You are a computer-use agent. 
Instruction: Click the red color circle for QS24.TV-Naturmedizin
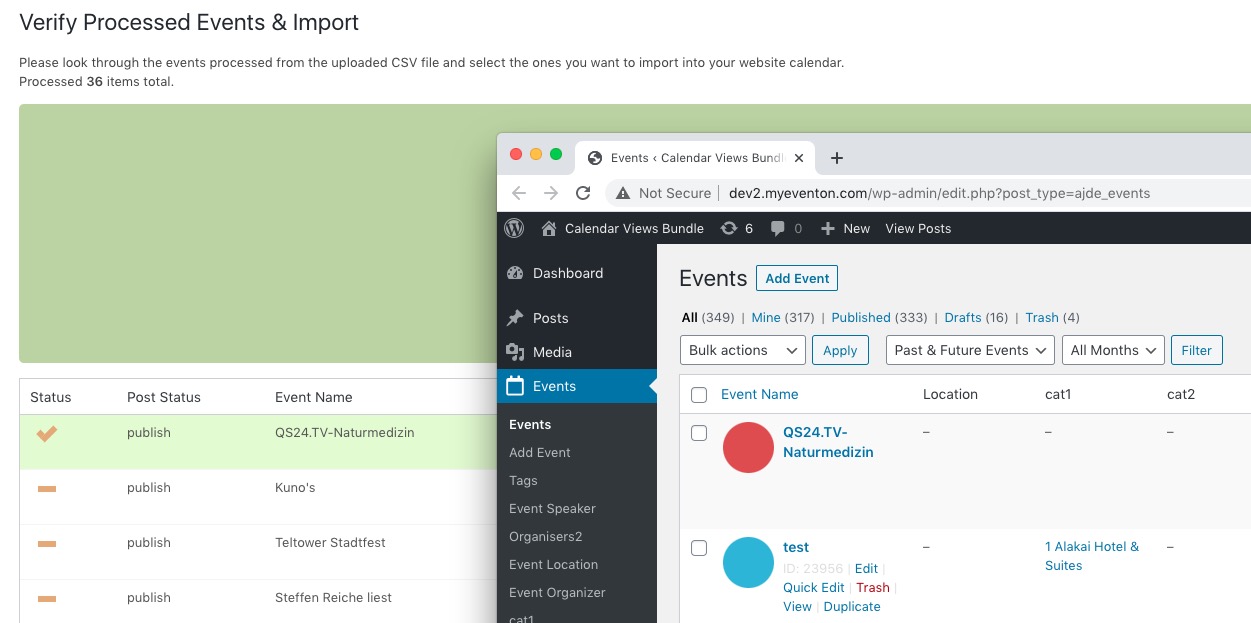click(748, 447)
